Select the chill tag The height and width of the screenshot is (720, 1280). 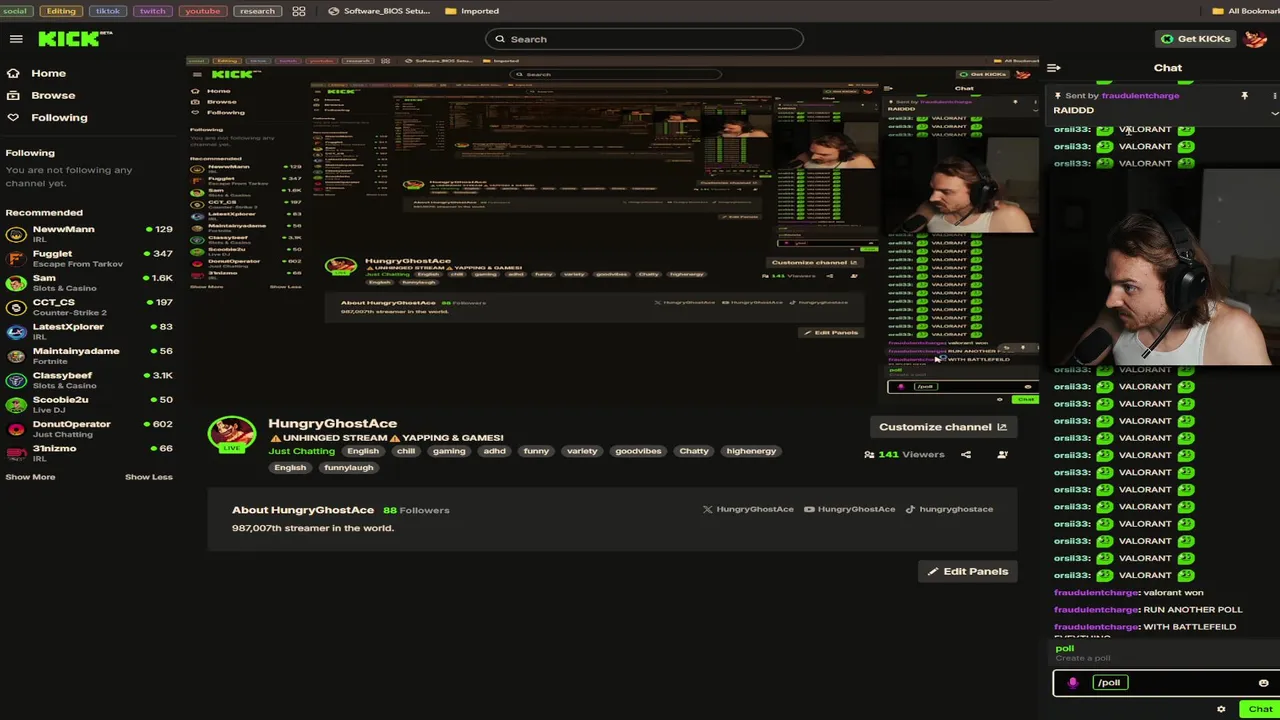tap(406, 451)
